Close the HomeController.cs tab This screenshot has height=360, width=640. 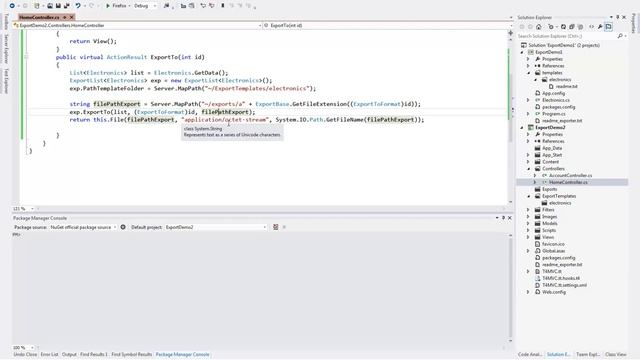[72, 17]
